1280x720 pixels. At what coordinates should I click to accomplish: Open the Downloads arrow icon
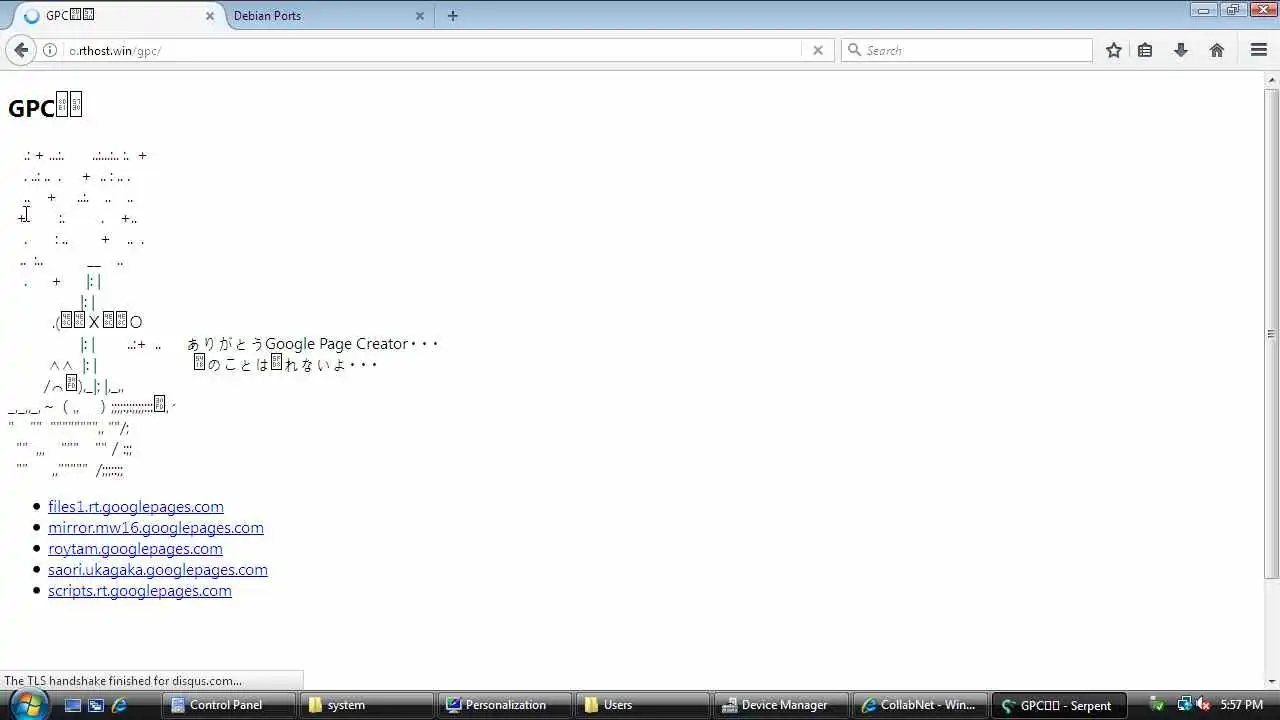pos(1181,50)
